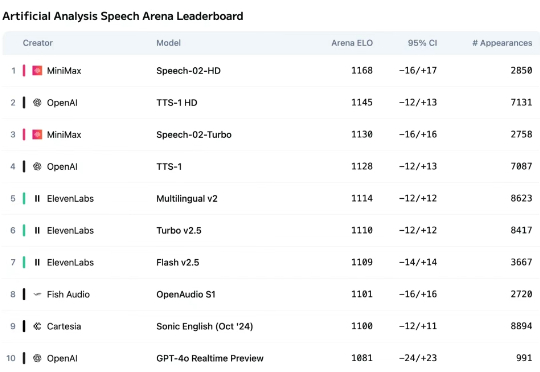Click the ElevenLabs icon beside Multilingual v2
Screen dimensions: 540x372
pos(37,198)
